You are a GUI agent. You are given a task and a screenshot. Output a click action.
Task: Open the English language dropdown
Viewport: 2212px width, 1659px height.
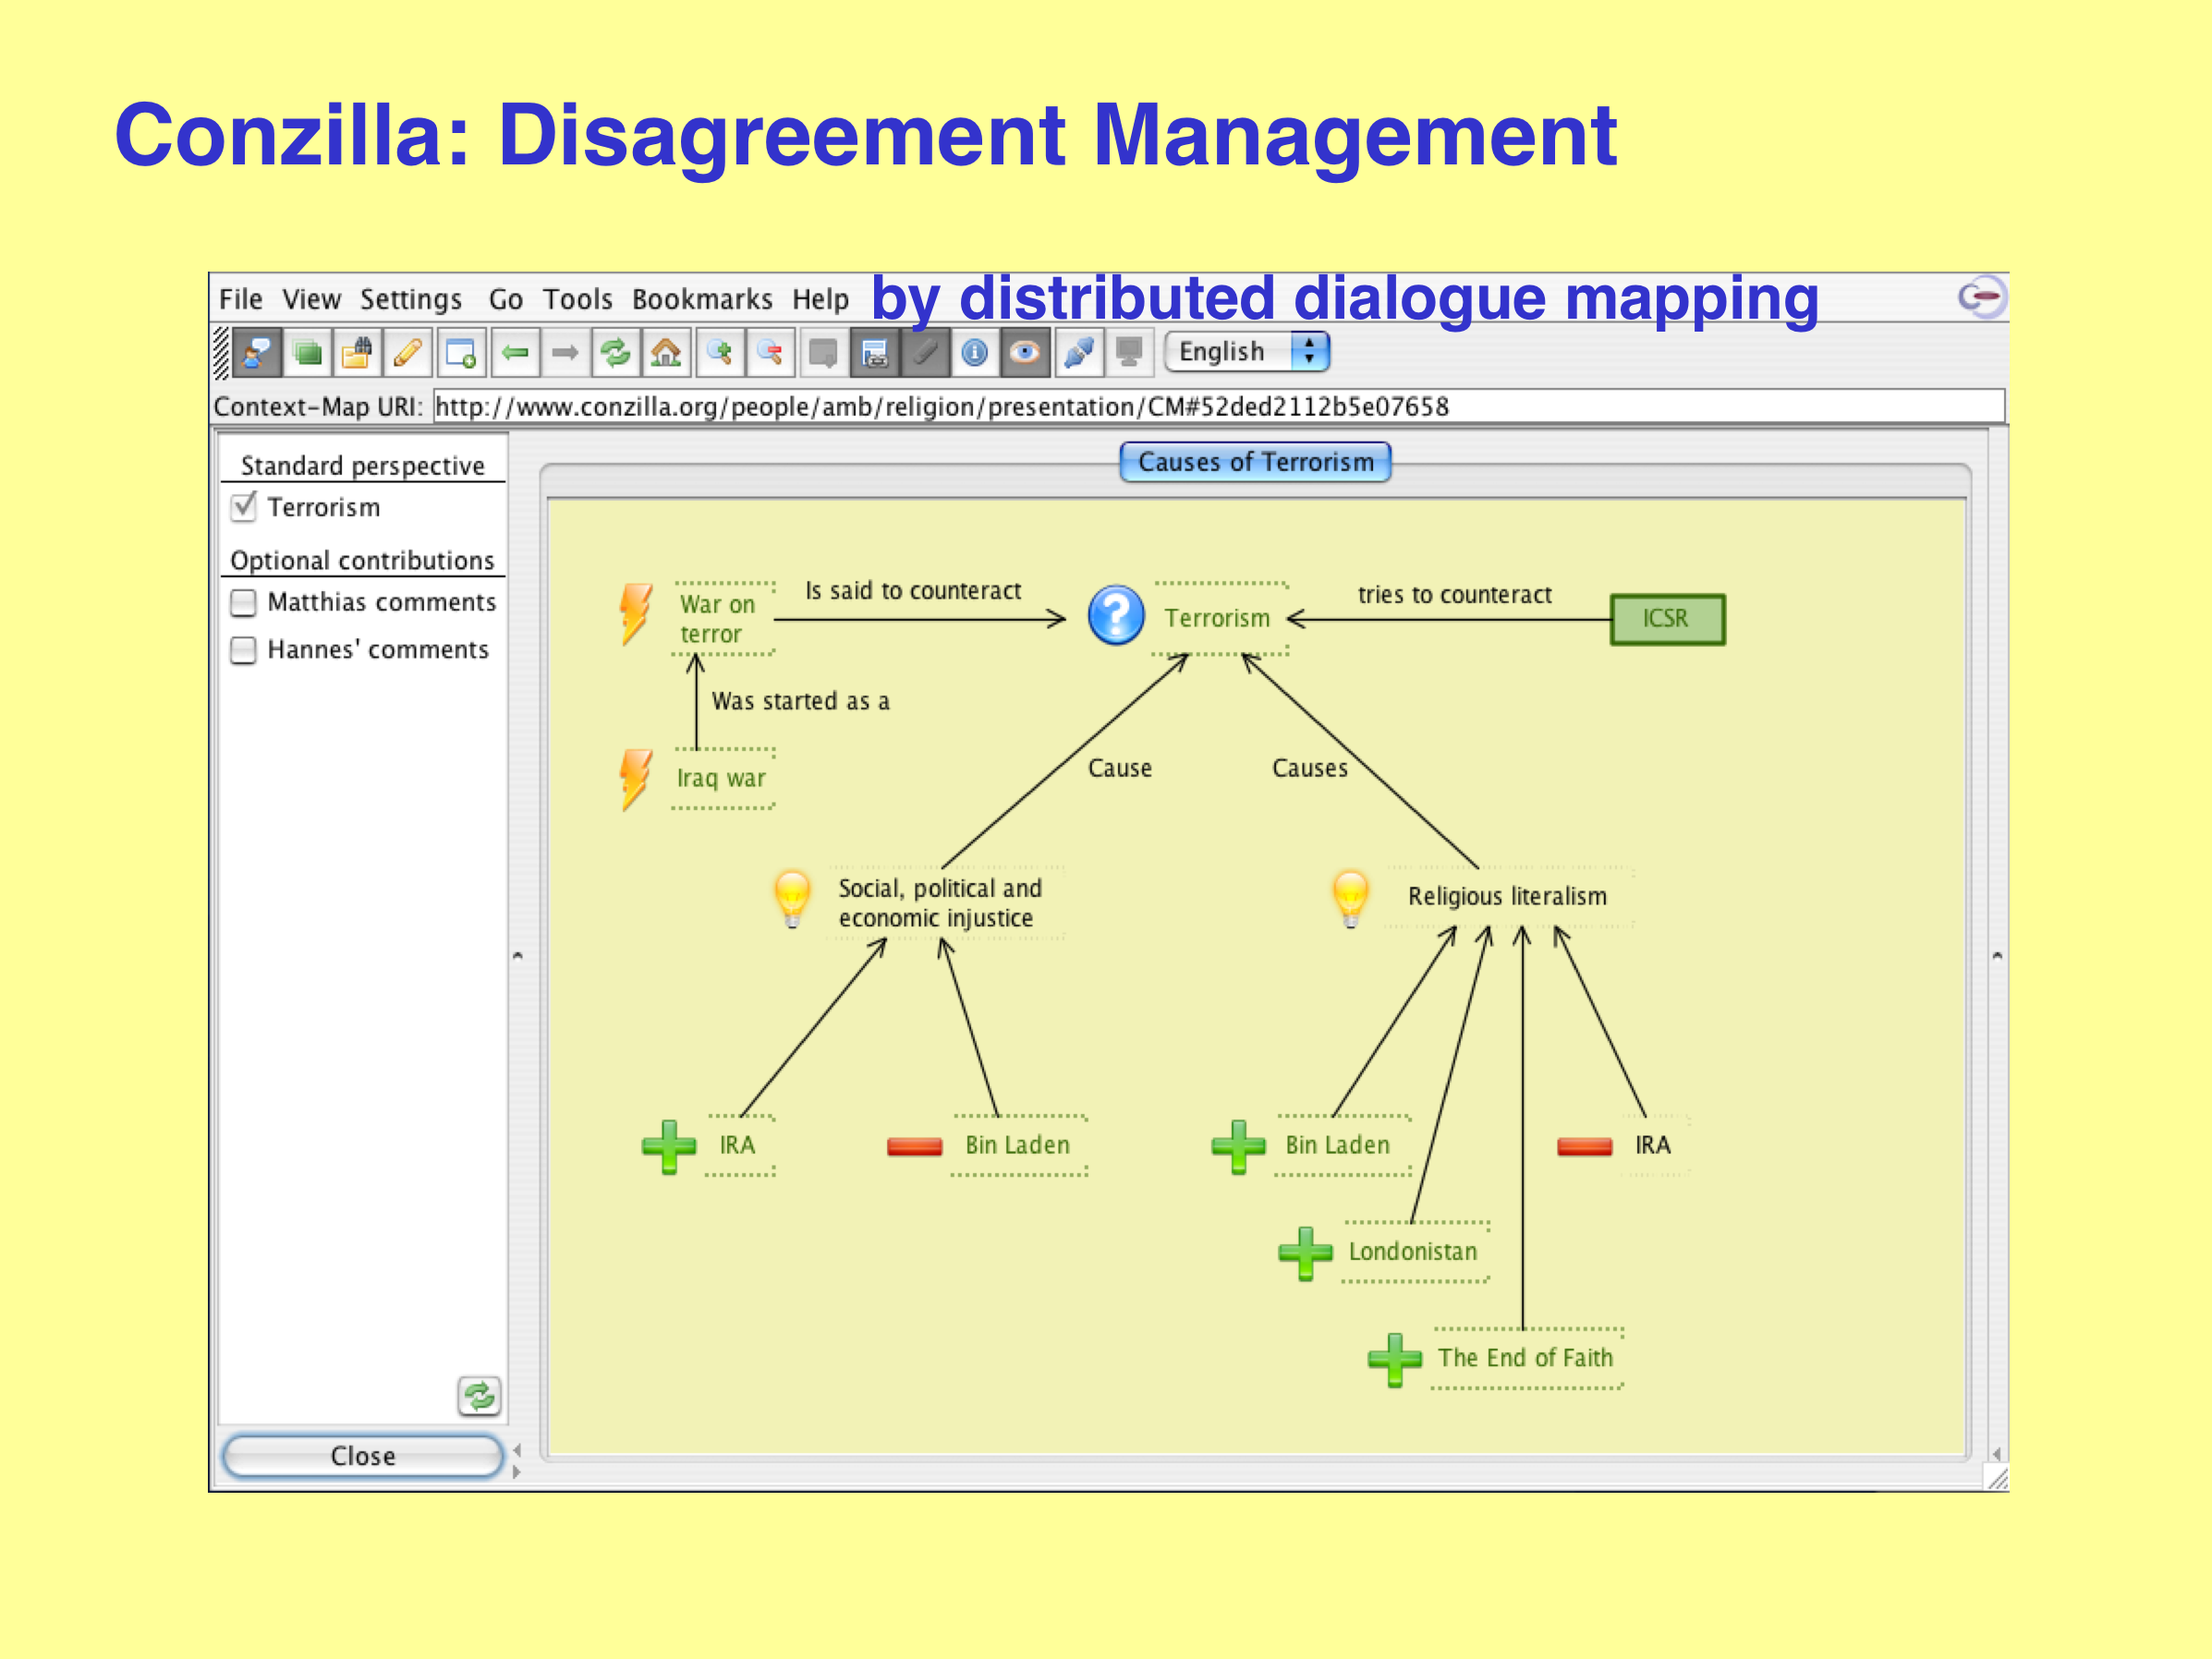coord(1246,352)
